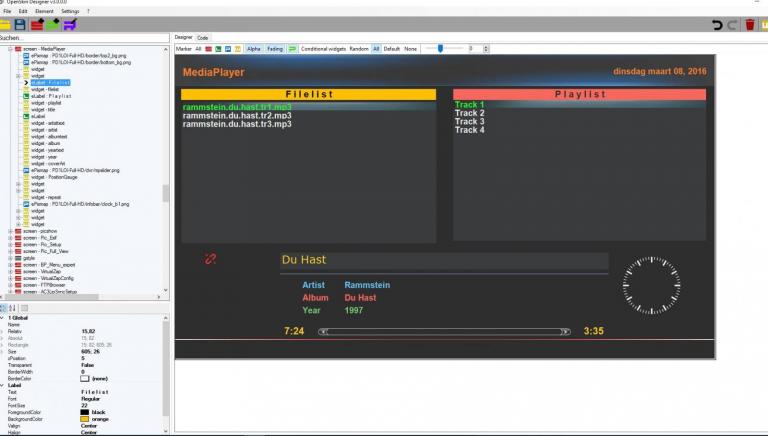Click the yellow open folder icon
Screen dimensions: 768x436
point(7,23)
